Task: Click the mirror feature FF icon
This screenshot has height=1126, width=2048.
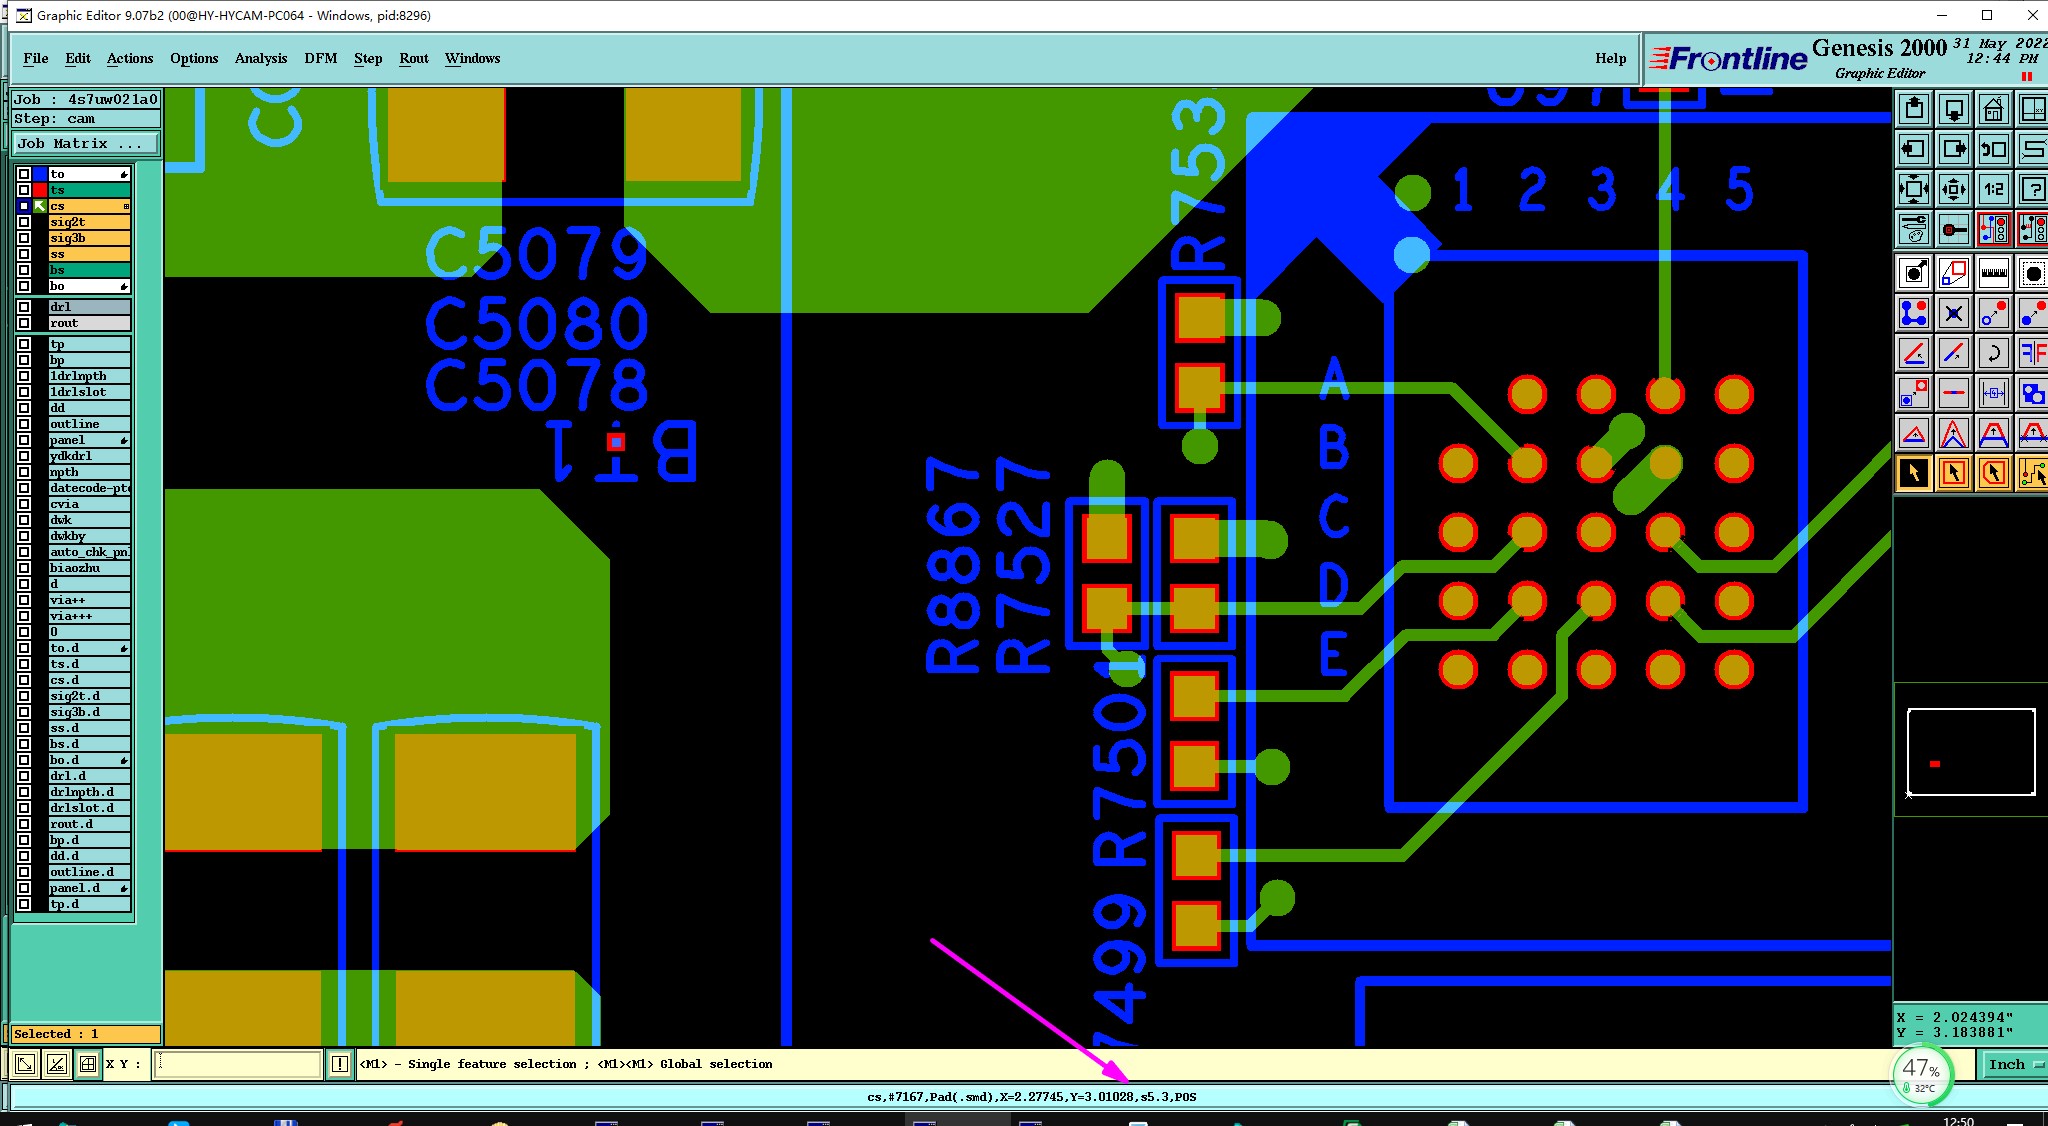Action: (2032, 352)
